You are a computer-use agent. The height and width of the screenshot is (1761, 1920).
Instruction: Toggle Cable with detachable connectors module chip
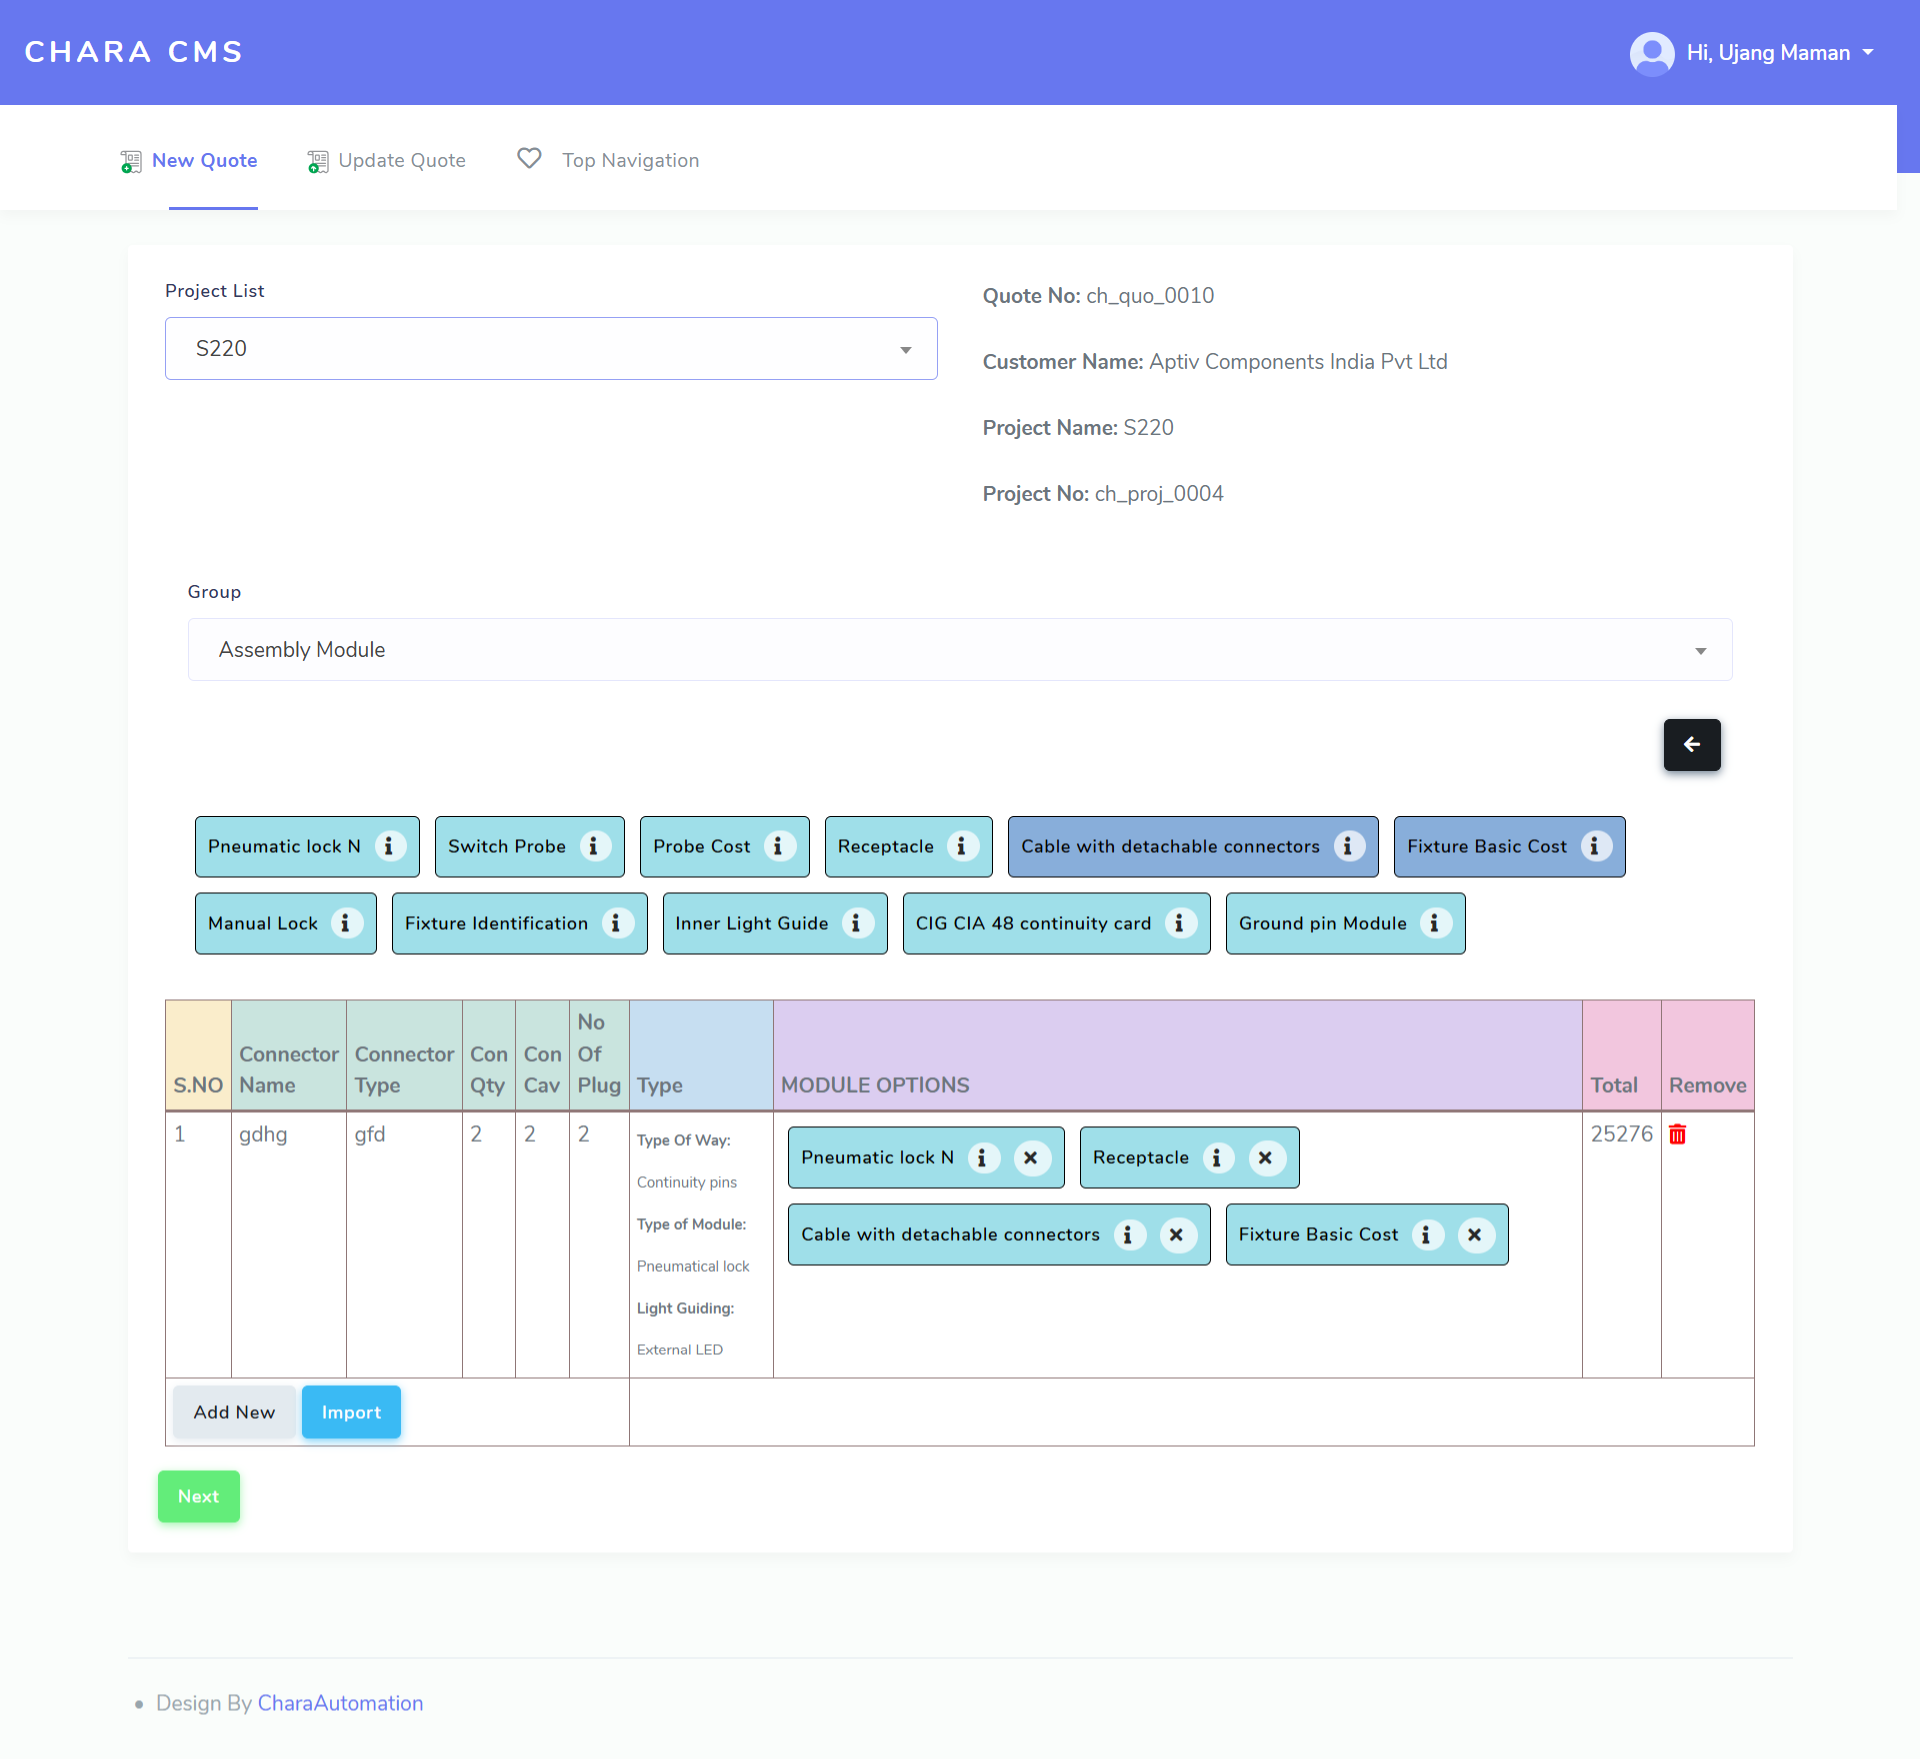click(1169, 847)
